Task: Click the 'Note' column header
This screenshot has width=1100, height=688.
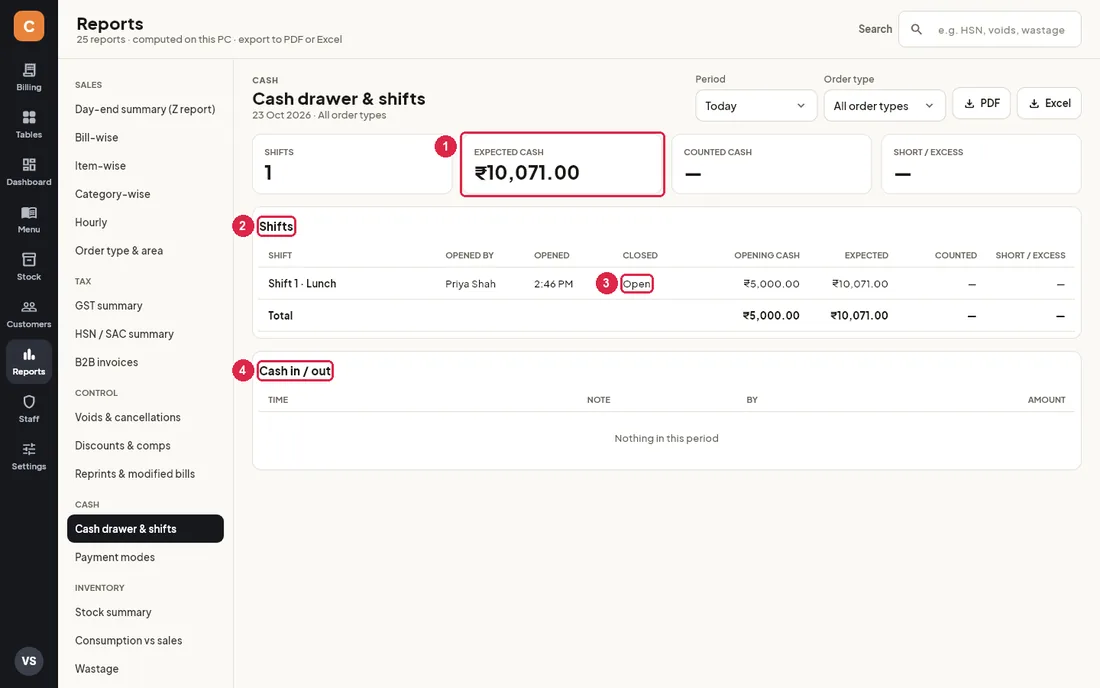Action: [598, 400]
